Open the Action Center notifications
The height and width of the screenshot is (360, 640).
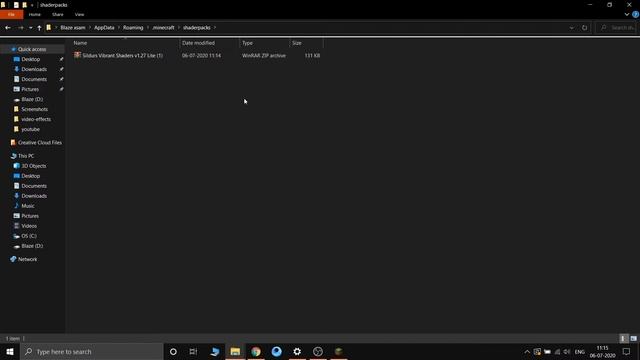click(627, 351)
